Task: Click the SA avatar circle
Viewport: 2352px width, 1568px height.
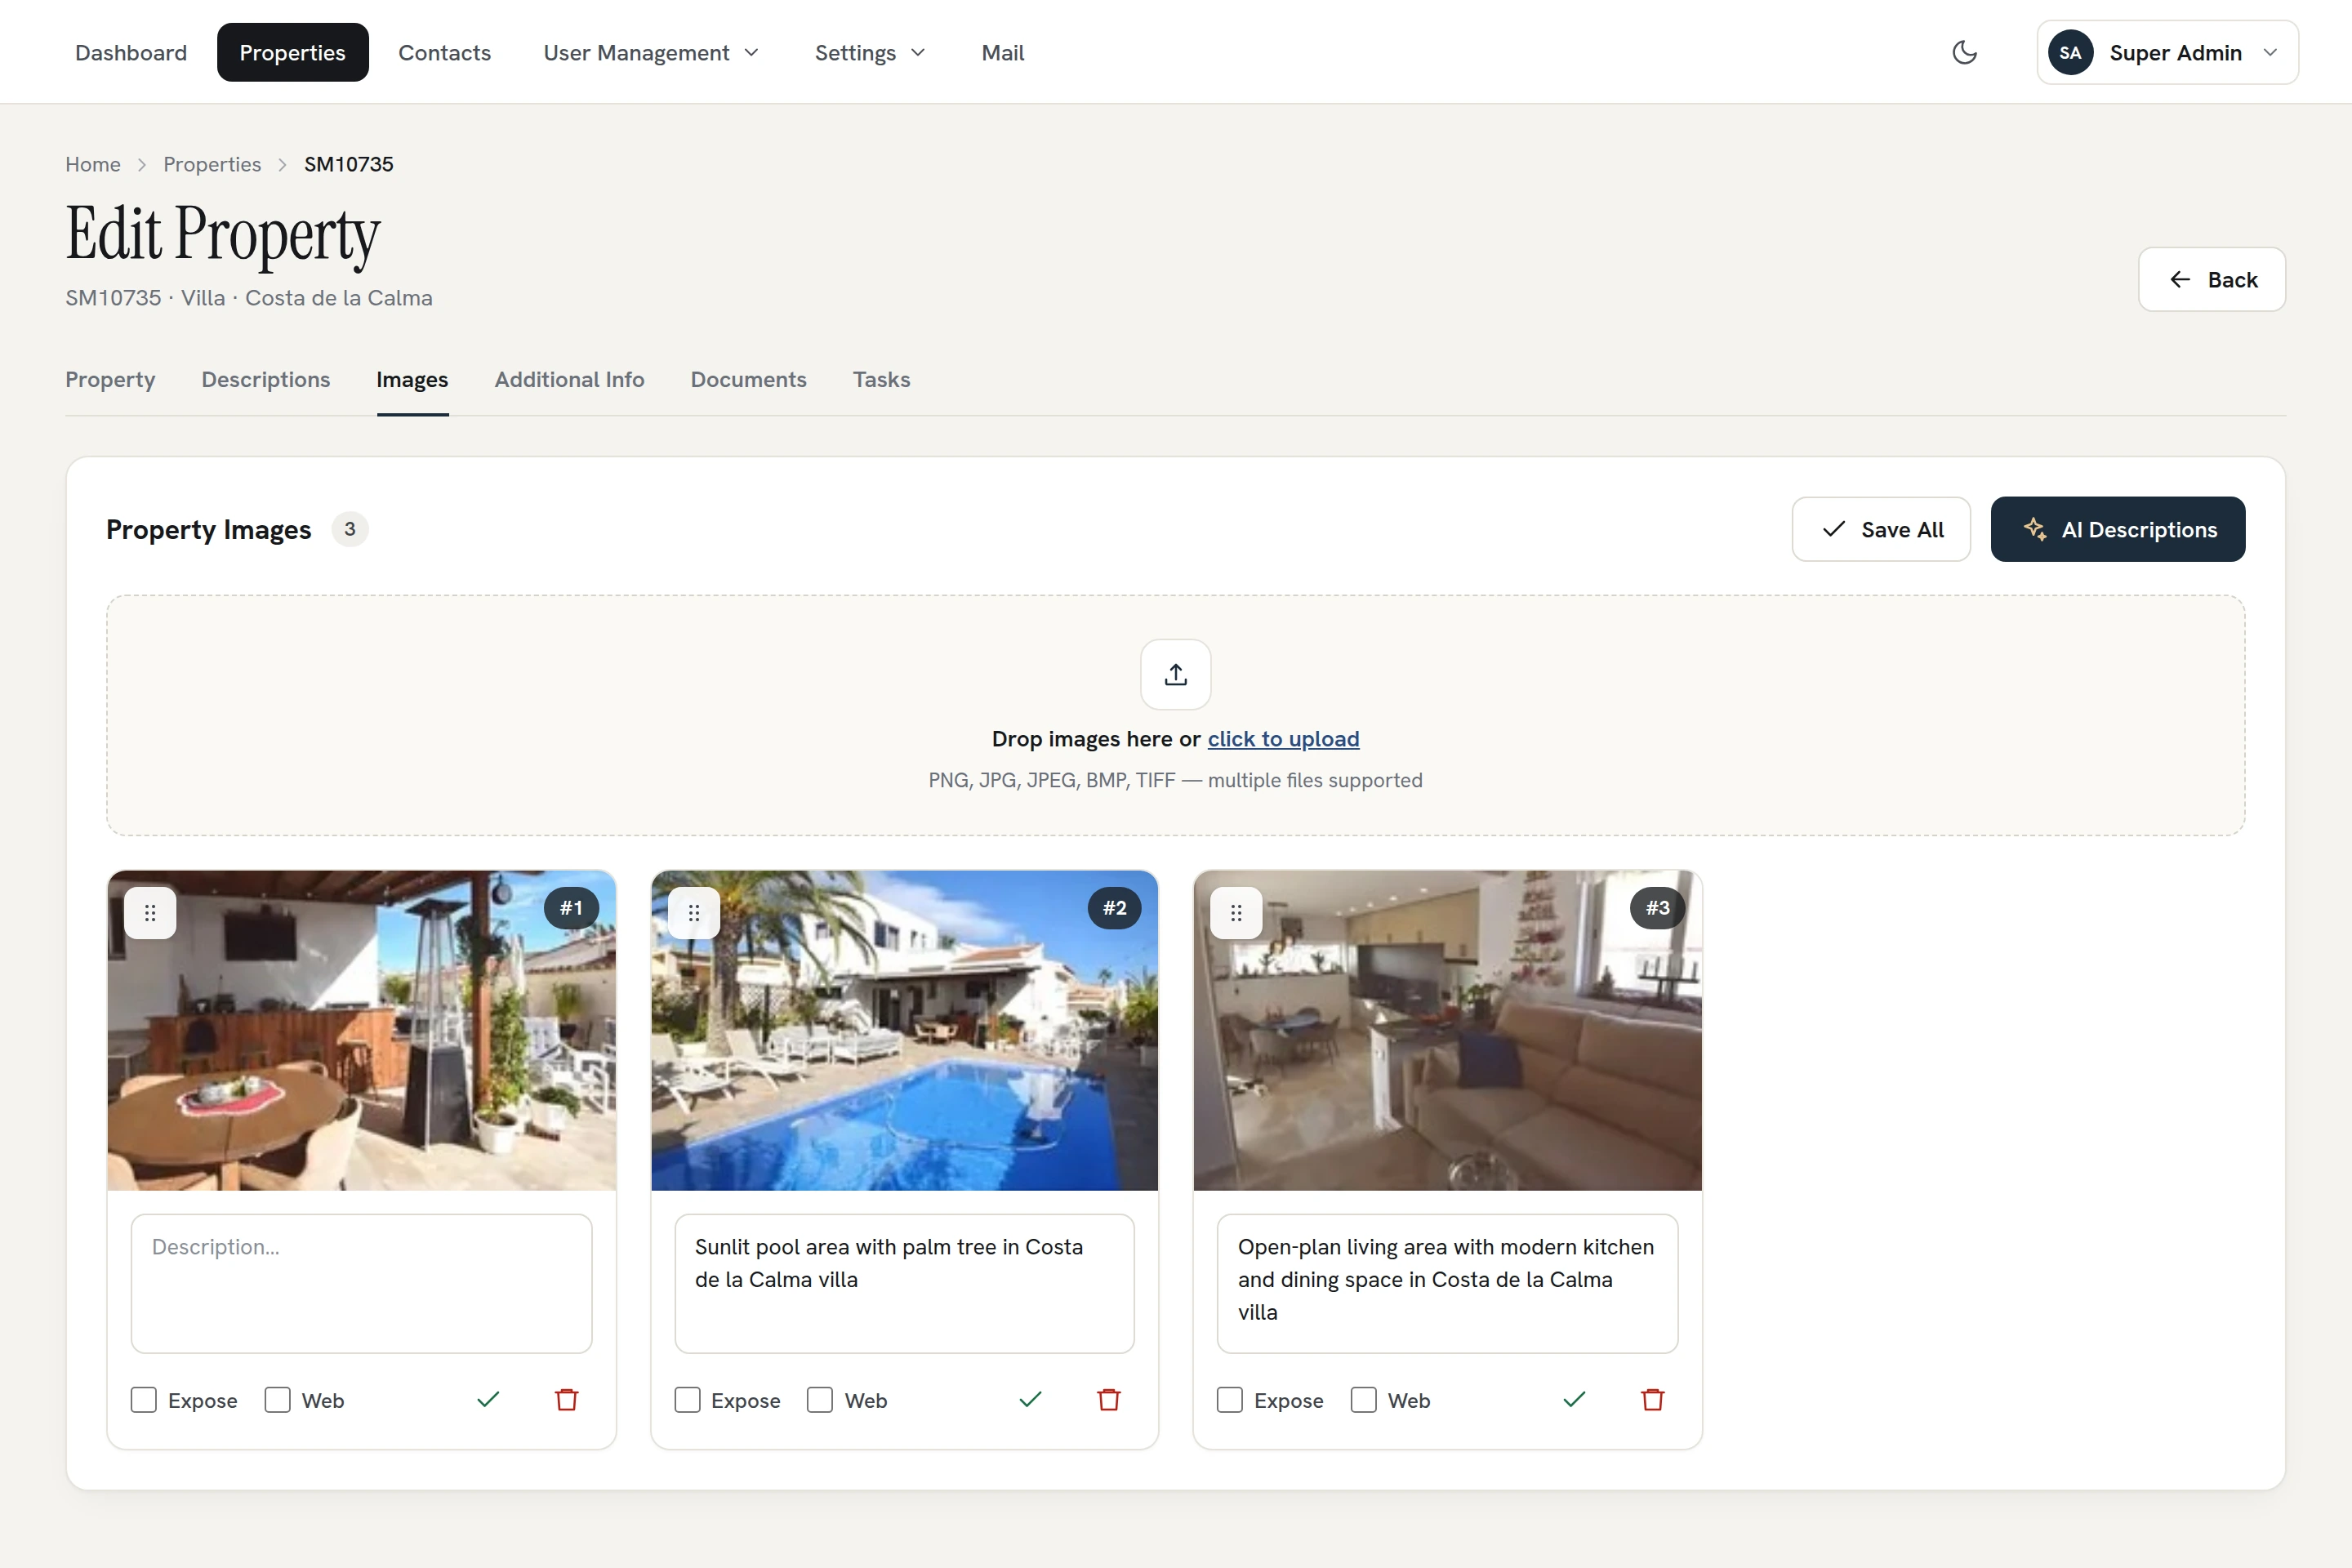Action: 2070,52
